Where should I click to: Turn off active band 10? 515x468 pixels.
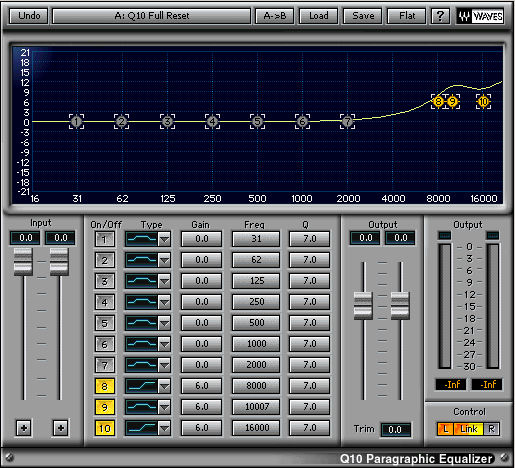(105, 428)
